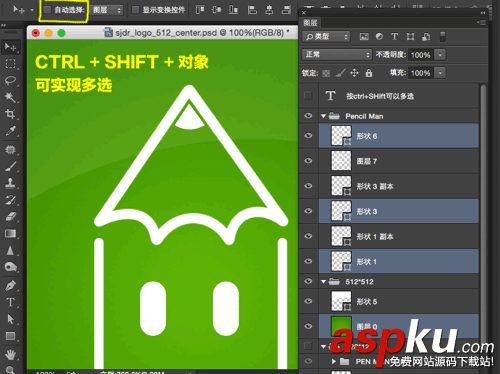
Task: Hide layer 形状 1 副本
Action: click(308, 236)
